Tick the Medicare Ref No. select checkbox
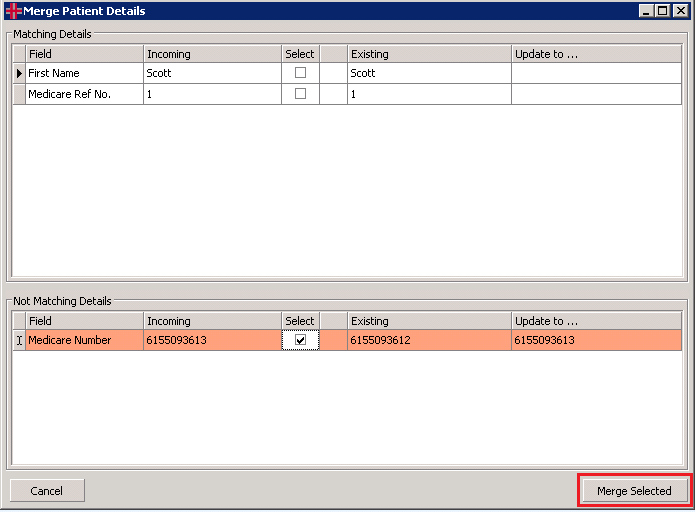 pos(300,94)
